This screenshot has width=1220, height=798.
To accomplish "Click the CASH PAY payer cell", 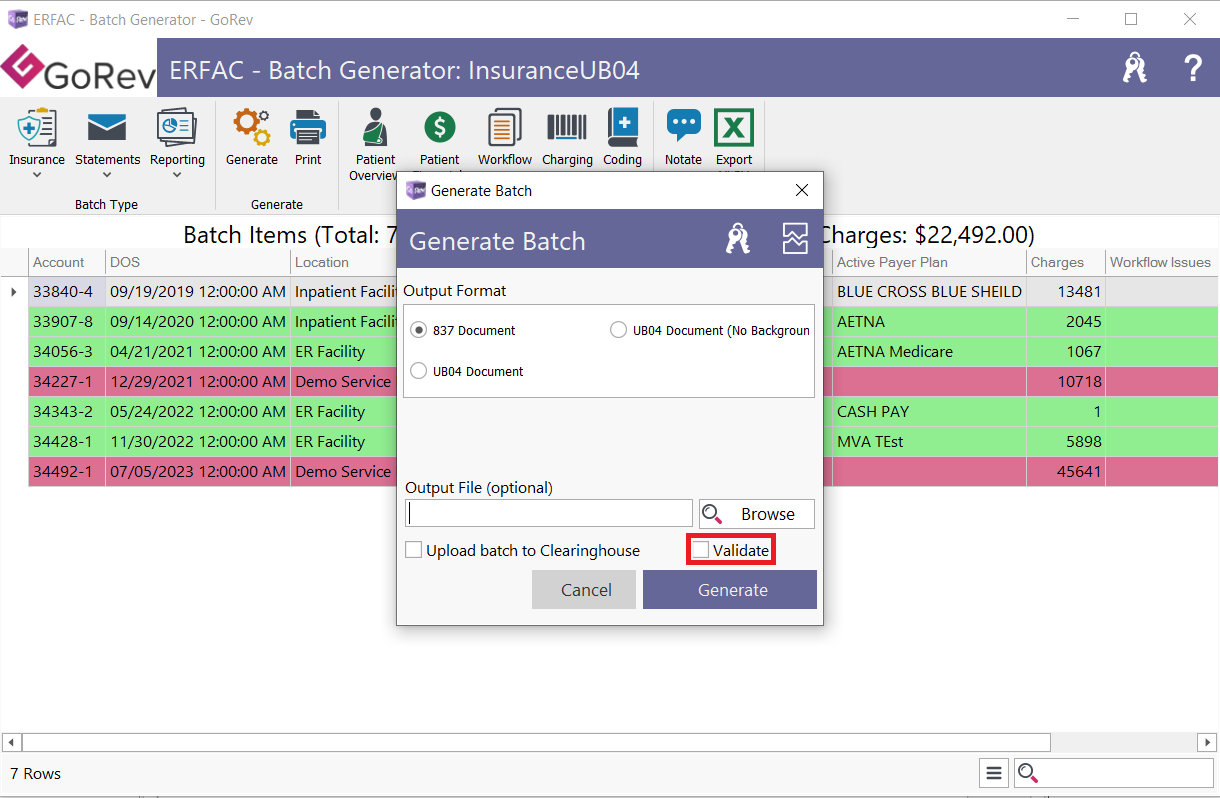I will 929,412.
